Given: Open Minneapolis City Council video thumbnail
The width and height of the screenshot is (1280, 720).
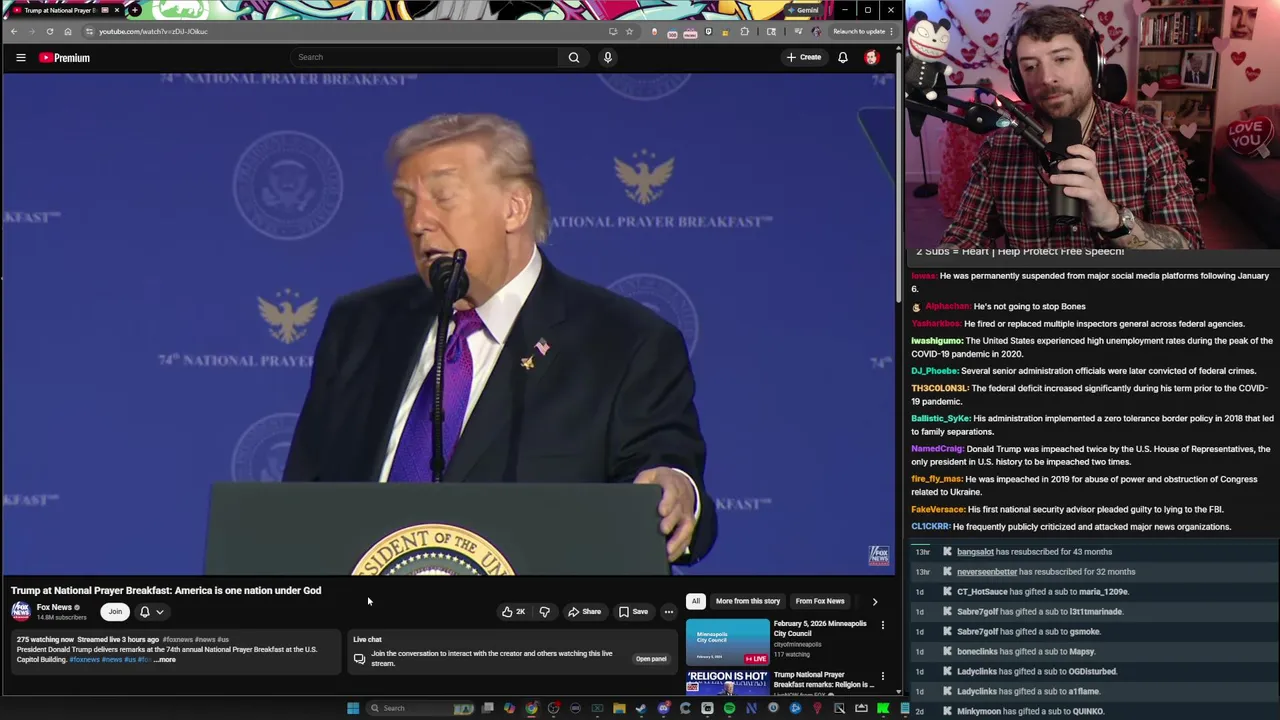Looking at the screenshot, I should [728, 642].
